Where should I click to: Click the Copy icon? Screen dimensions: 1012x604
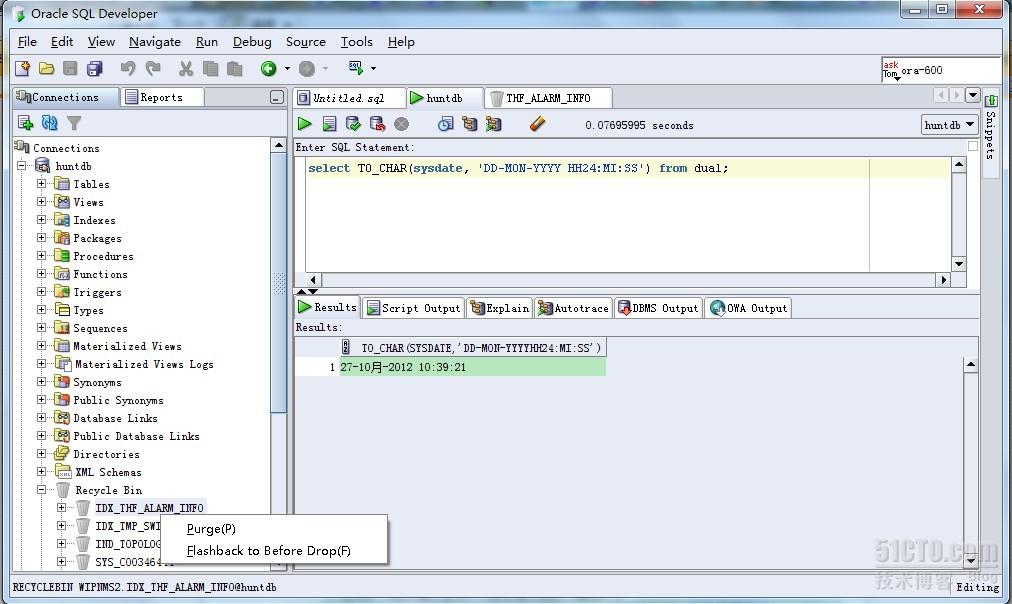click(x=210, y=68)
